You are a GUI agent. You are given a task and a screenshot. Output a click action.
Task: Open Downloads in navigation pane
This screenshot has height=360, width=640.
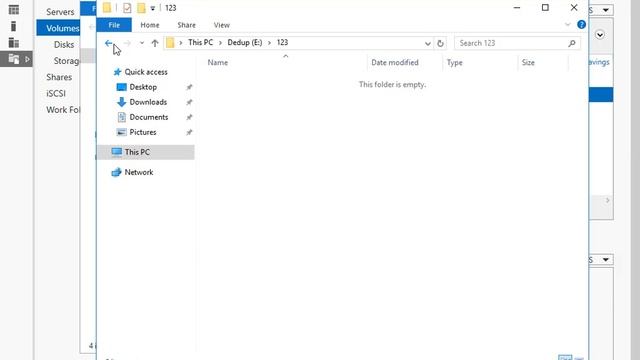point(148,102)
